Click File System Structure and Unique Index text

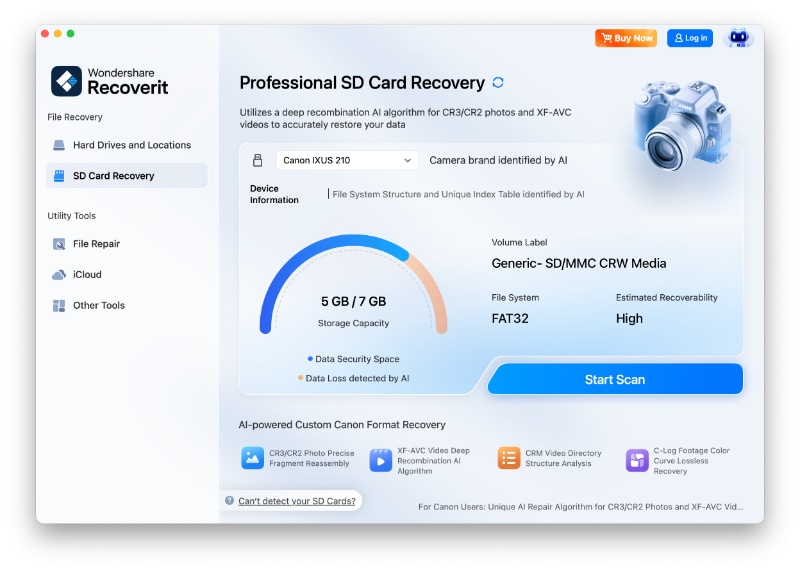tap(458, 194)
